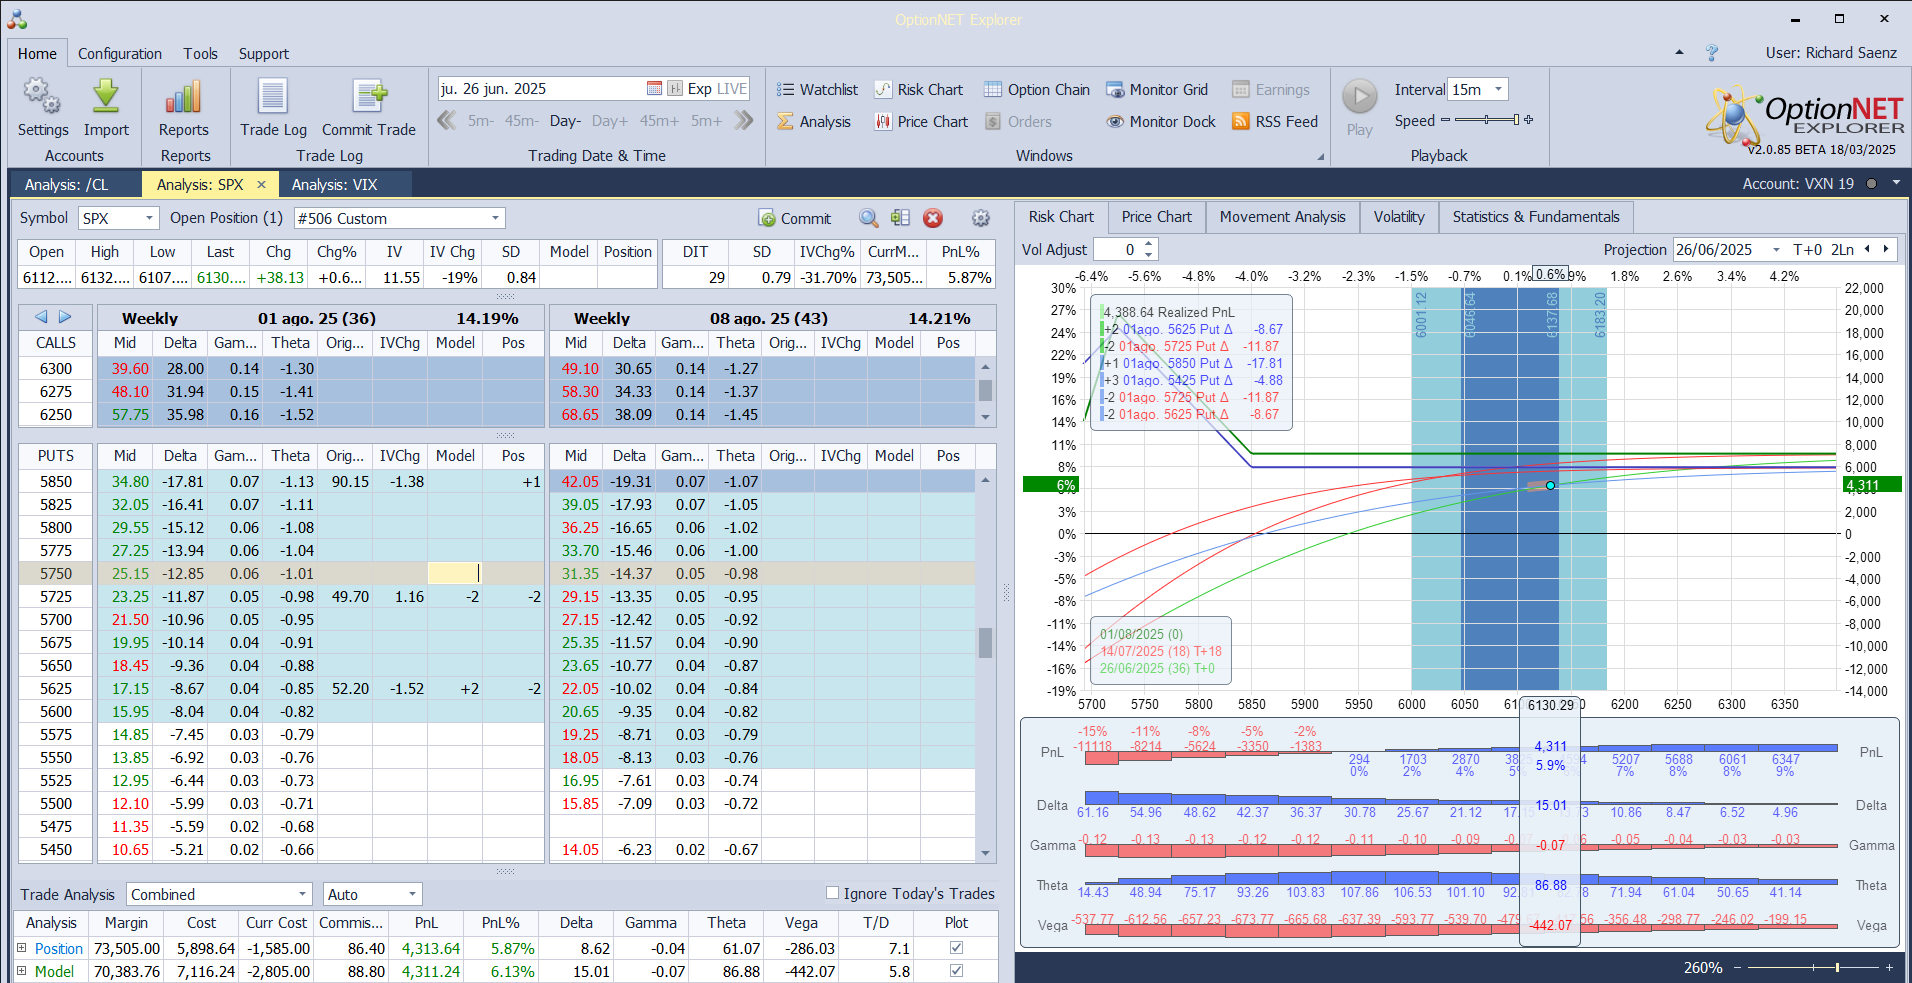The image size is (1912, 983).
Task: Toggle the T+0 projection line
Action: point(1807,250)
